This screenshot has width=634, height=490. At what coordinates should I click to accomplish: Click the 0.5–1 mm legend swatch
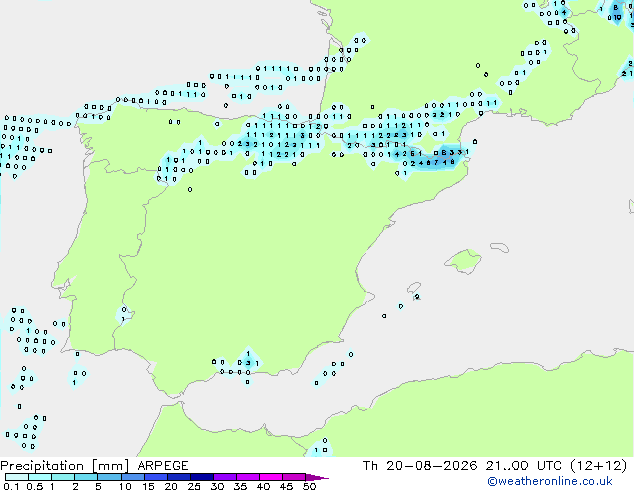point(40,477)
